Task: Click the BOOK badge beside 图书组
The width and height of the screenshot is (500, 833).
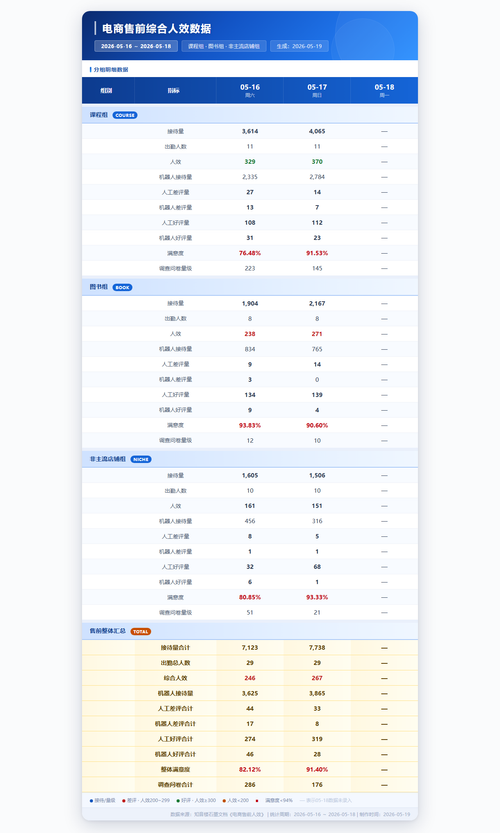Action: tap(122, 287)
